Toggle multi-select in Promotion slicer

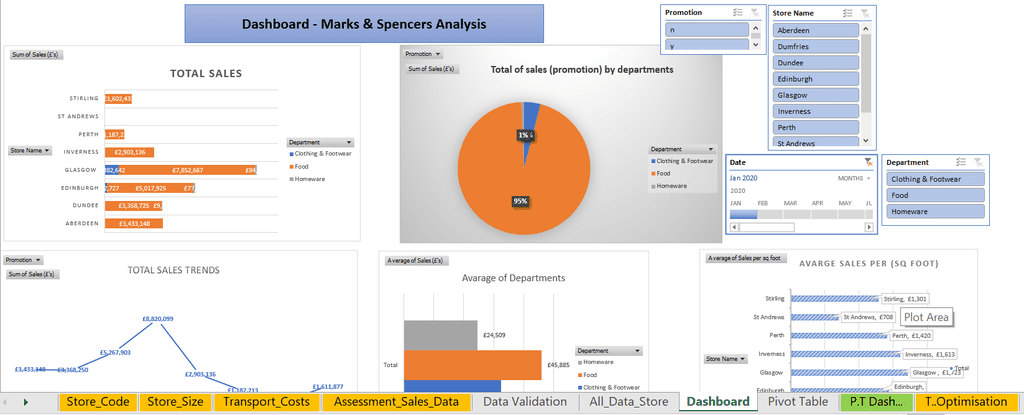point(738,12)
